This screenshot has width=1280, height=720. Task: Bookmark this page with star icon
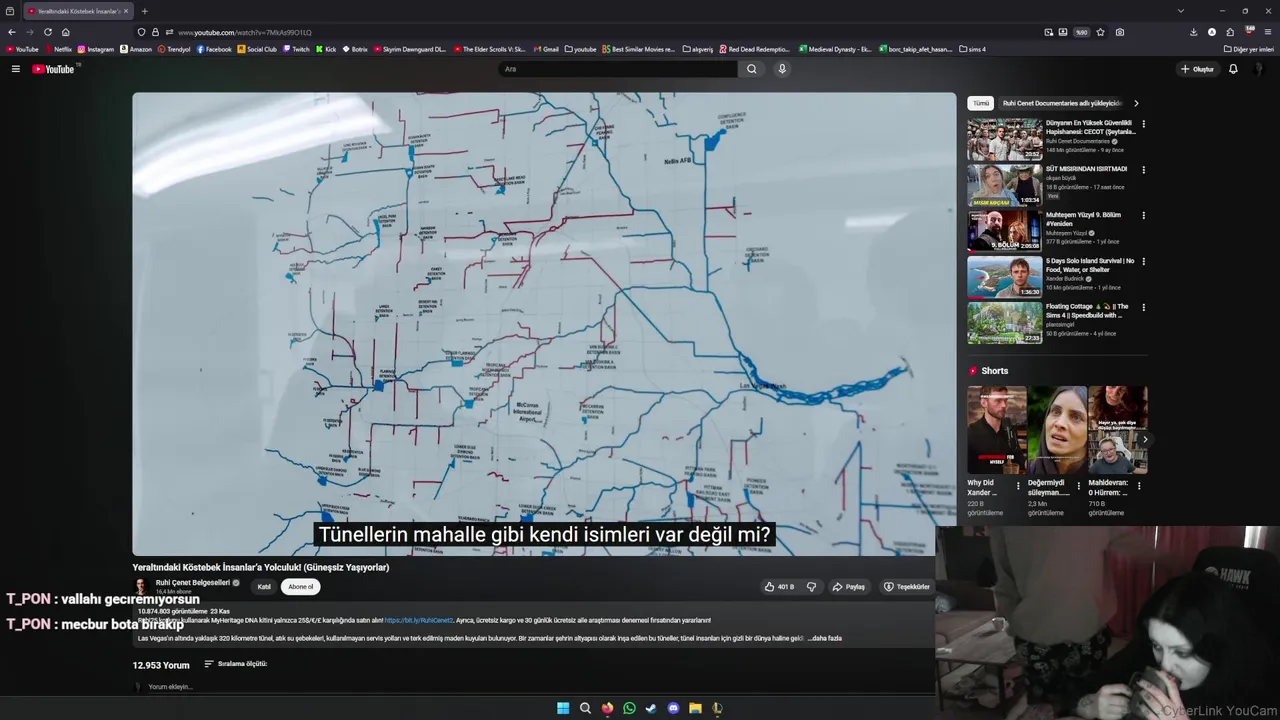point(1101,32)
